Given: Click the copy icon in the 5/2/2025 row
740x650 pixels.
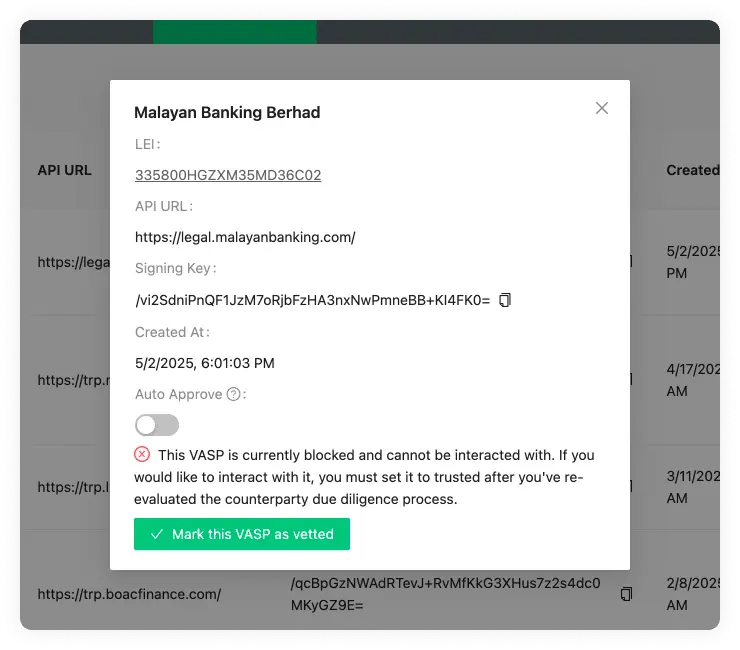Looking at the screenshot, I should pyautogui.click(x=631, y=261).
